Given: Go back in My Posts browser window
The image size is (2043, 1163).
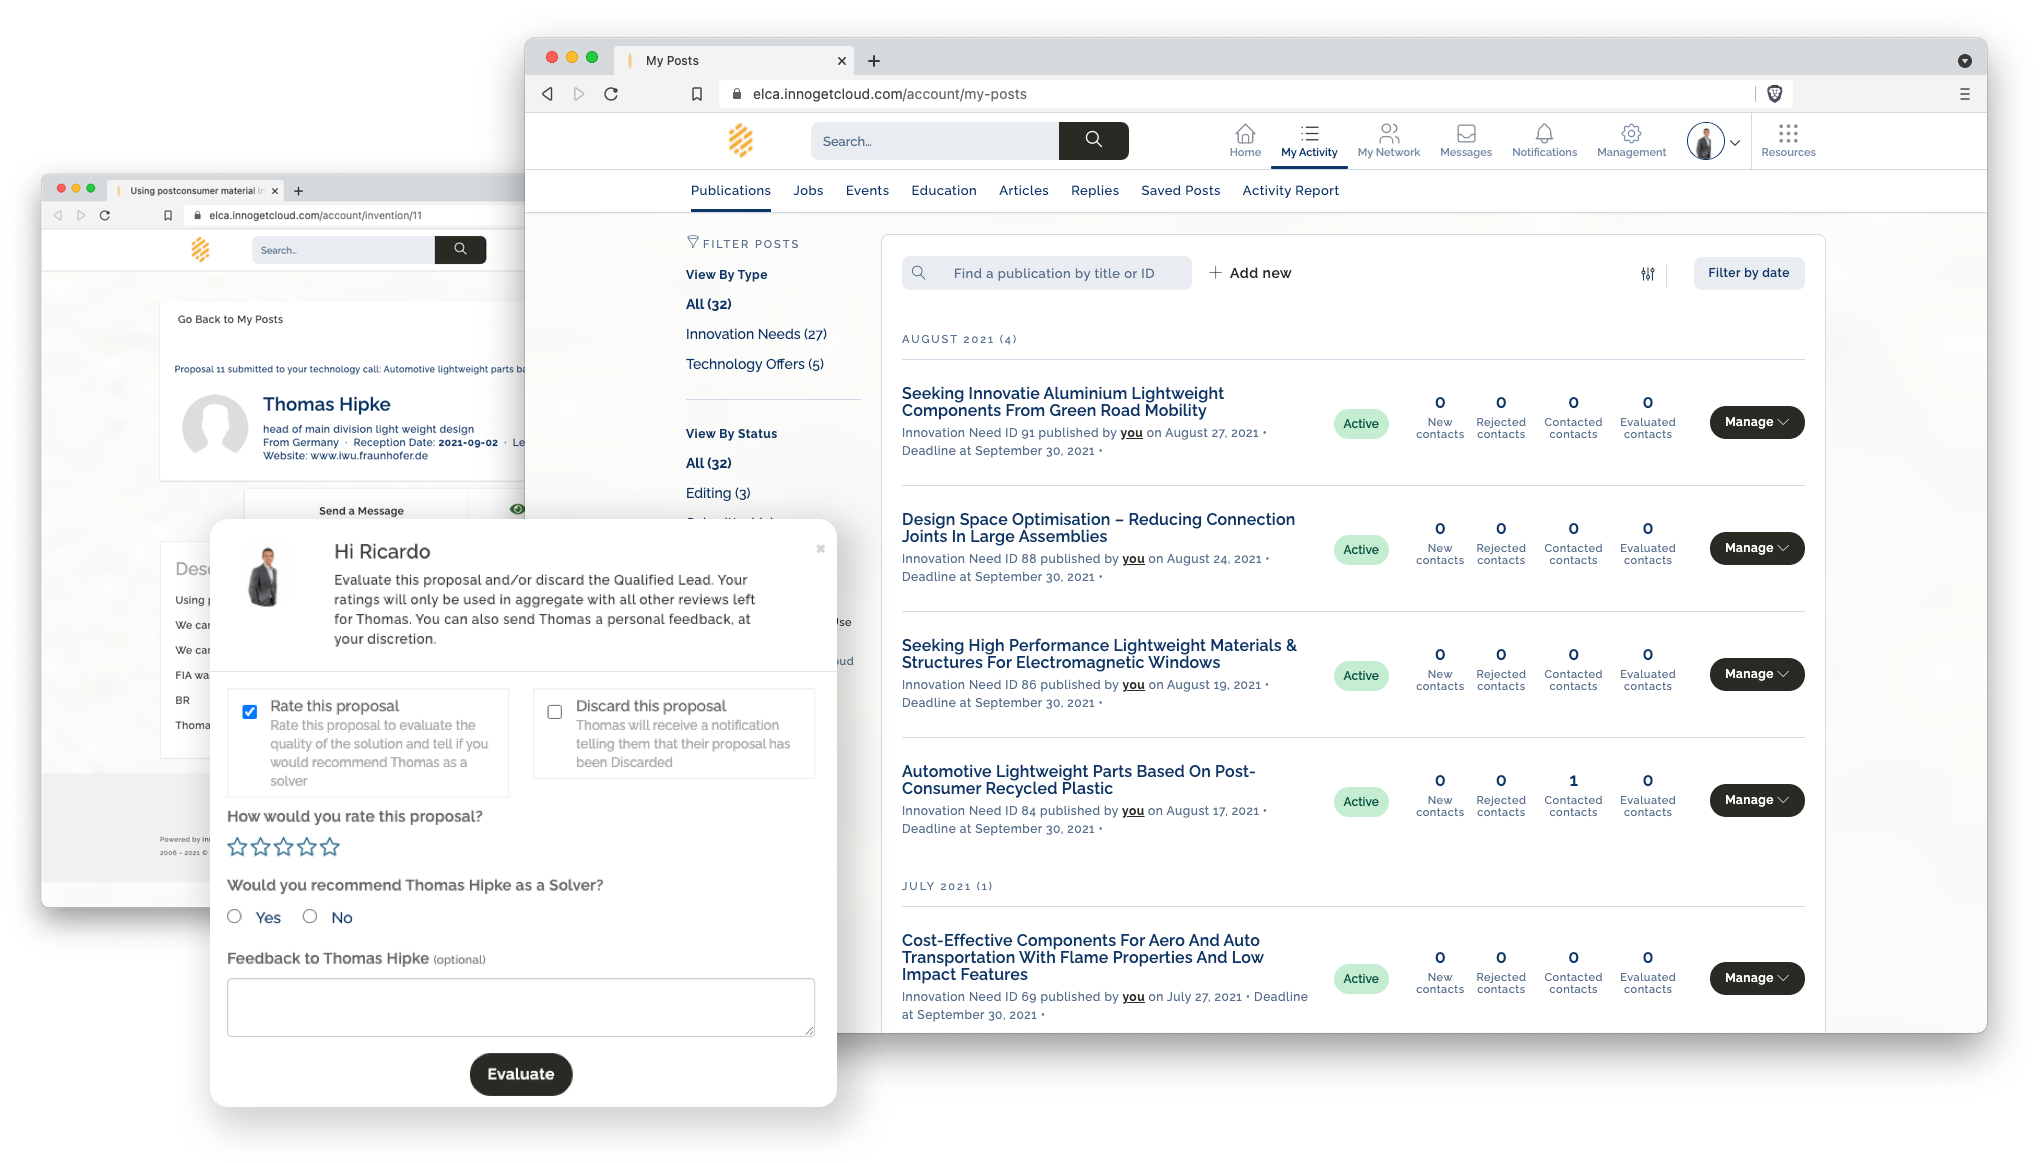Looking at the screenshot, I should click(x=547, y=94).
